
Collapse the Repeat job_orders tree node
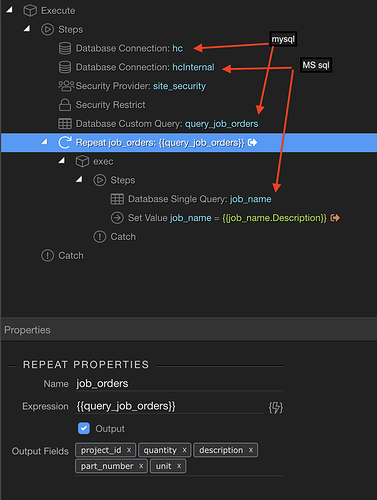coord(44,142)
